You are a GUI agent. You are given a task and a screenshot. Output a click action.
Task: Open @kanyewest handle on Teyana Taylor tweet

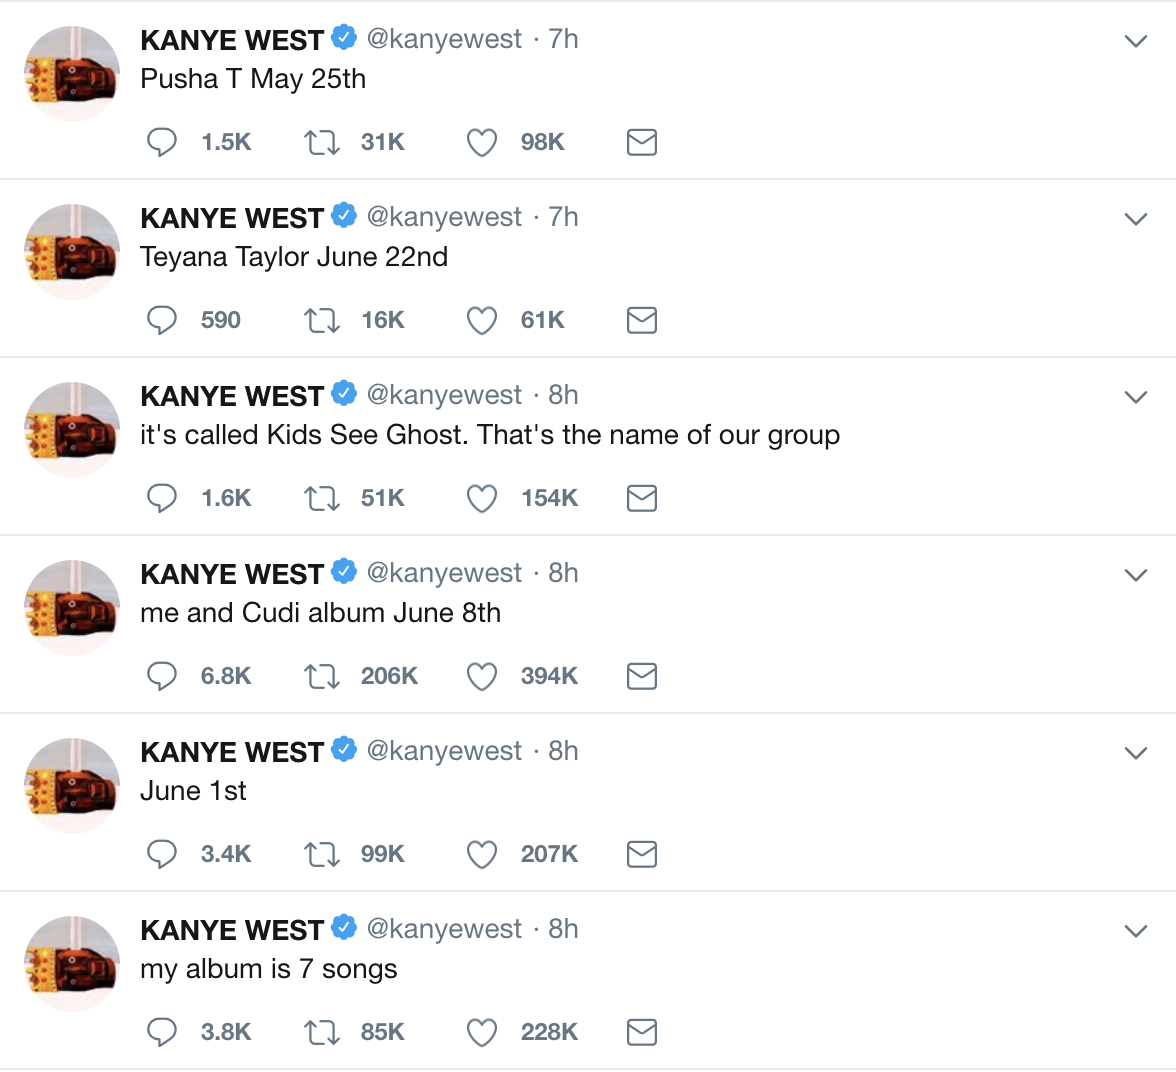coord(444,217)
